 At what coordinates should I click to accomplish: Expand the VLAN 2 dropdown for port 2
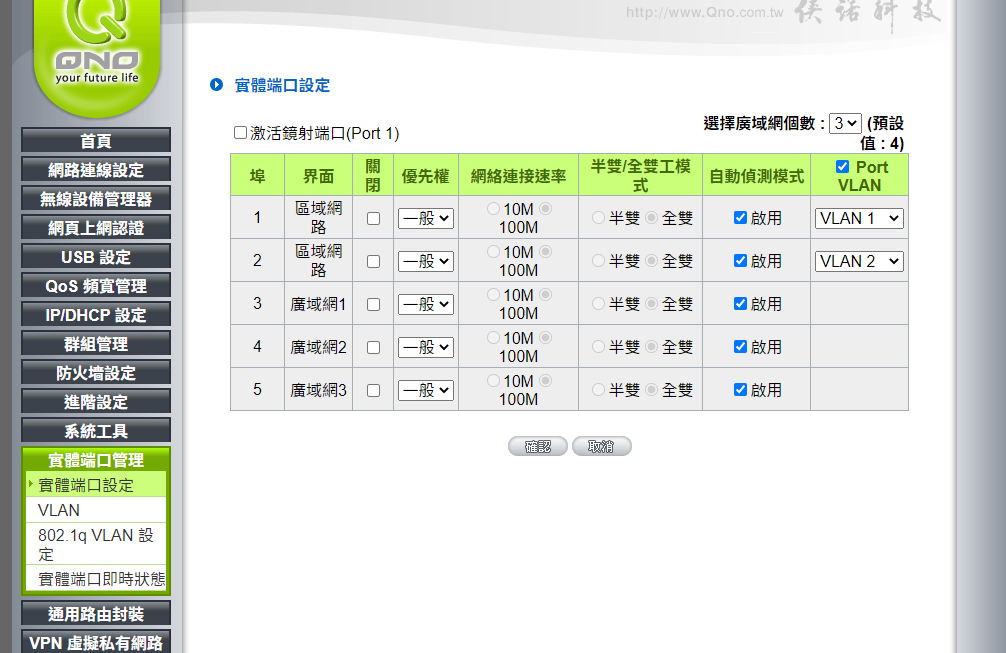(x=859, y=261)
